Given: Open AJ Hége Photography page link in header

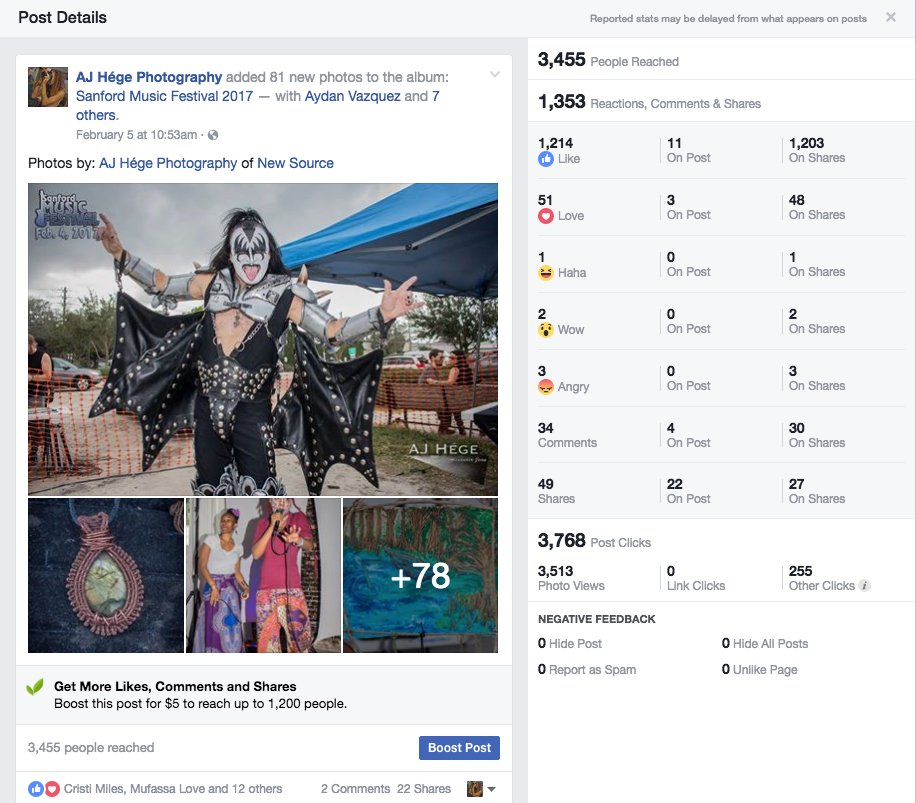Looking at the screenshot, I should (149, 77).
